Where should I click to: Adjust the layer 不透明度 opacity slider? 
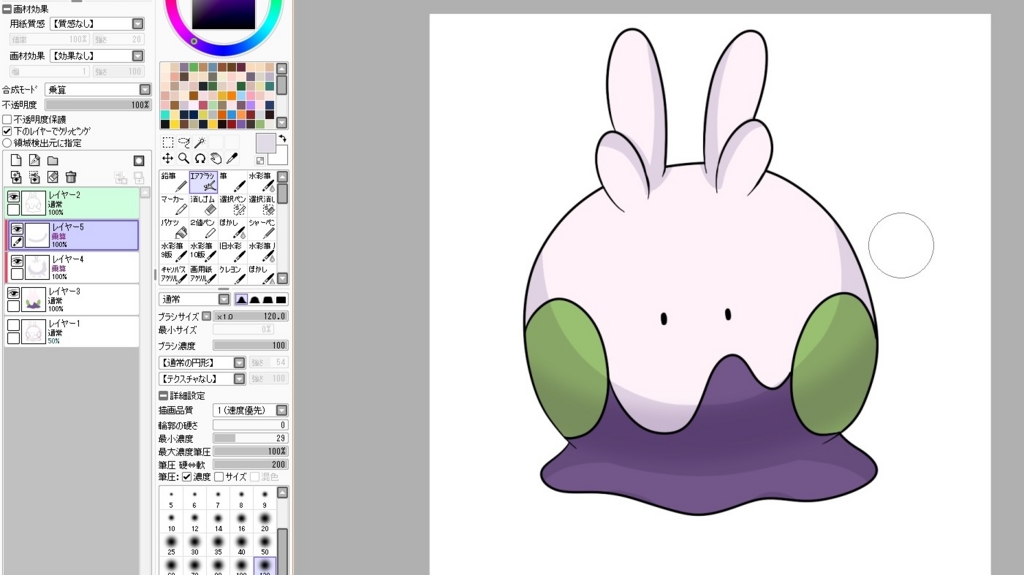pos(98,105)
